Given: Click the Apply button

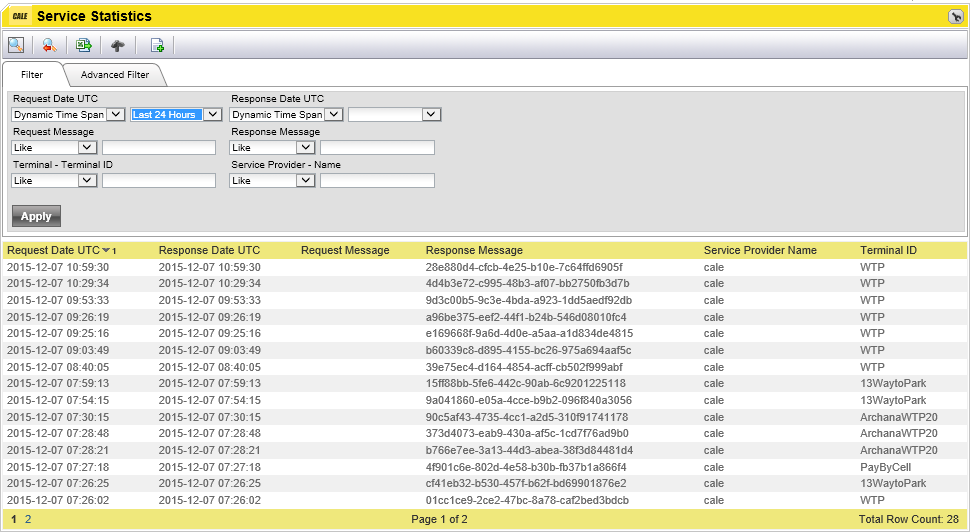Looking at the screenshot, I should 36,216.
